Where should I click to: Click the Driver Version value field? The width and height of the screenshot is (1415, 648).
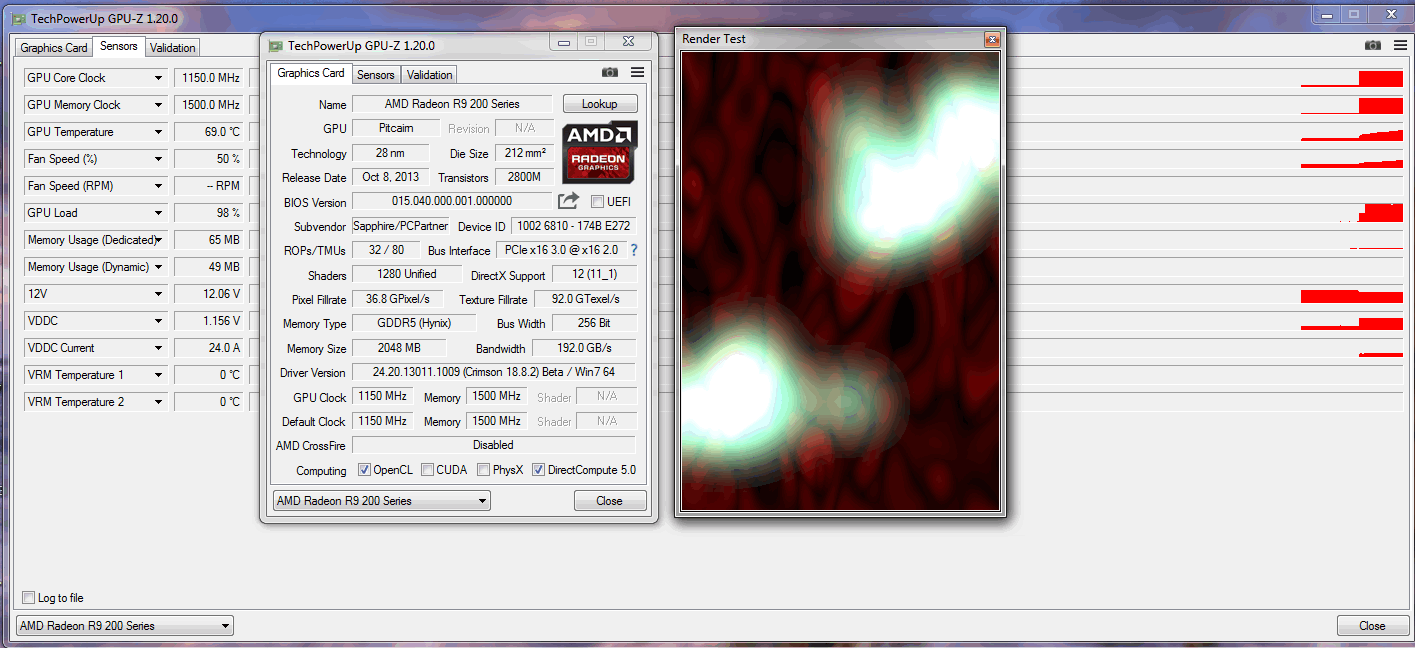(x=494, y=372)
